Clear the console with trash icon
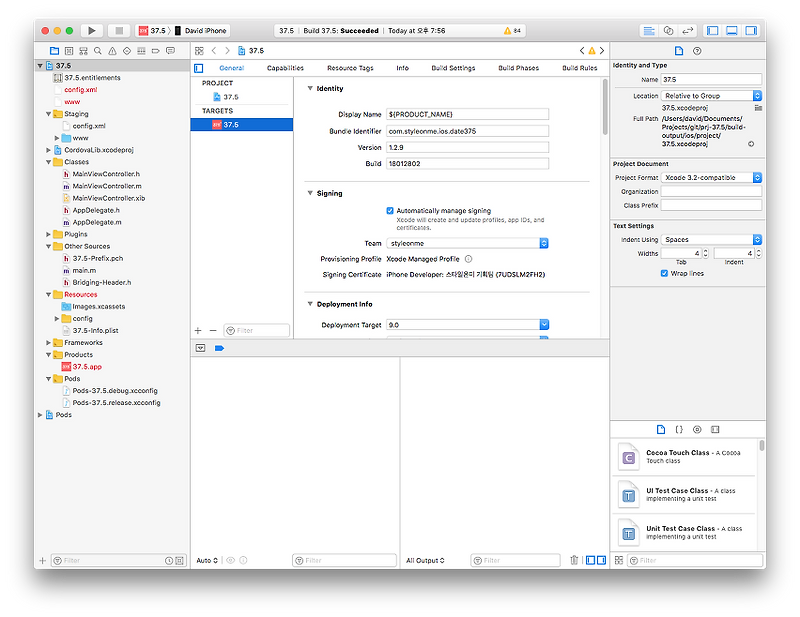 (574, 560)
